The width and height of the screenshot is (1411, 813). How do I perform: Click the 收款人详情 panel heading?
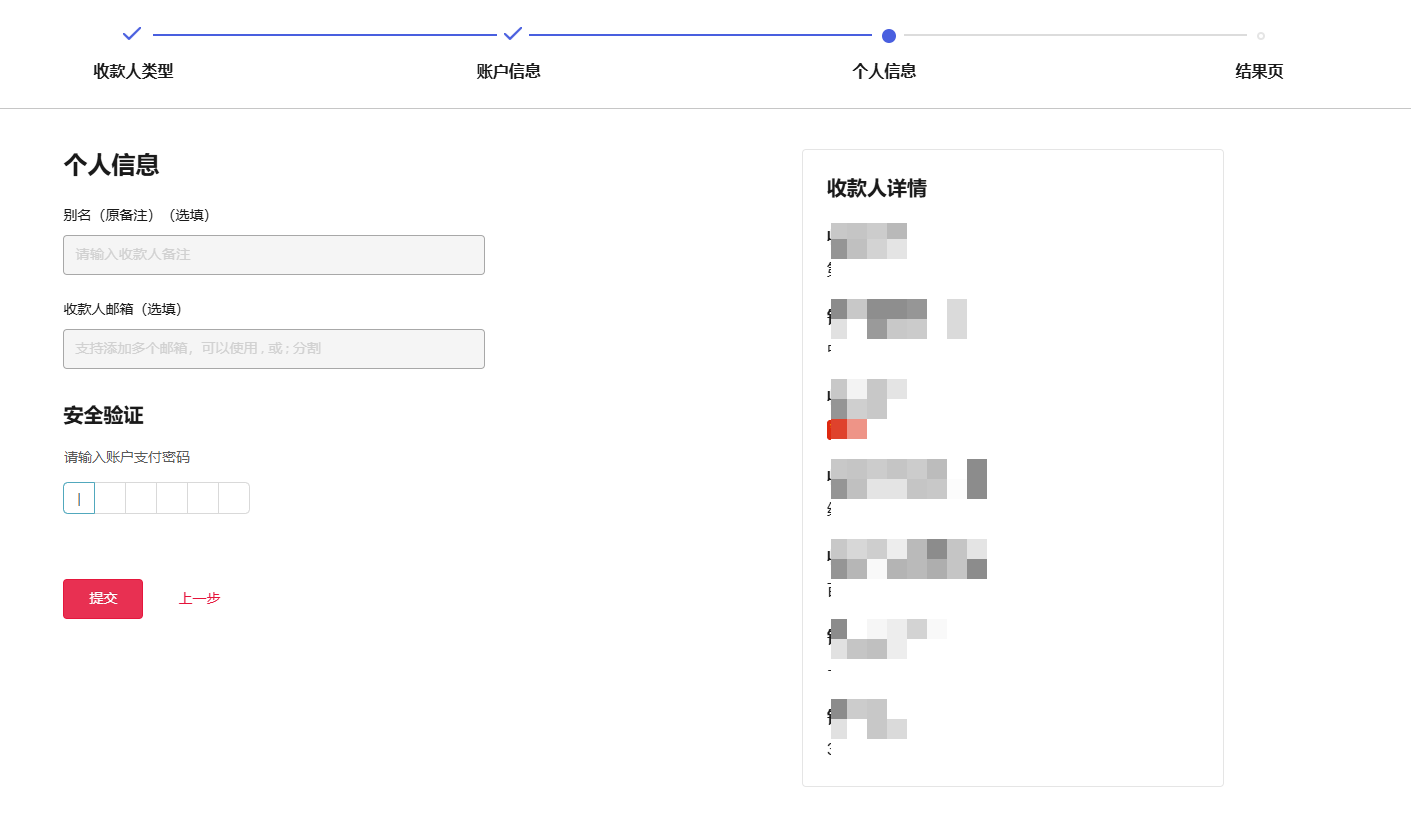tap(877, 188)
